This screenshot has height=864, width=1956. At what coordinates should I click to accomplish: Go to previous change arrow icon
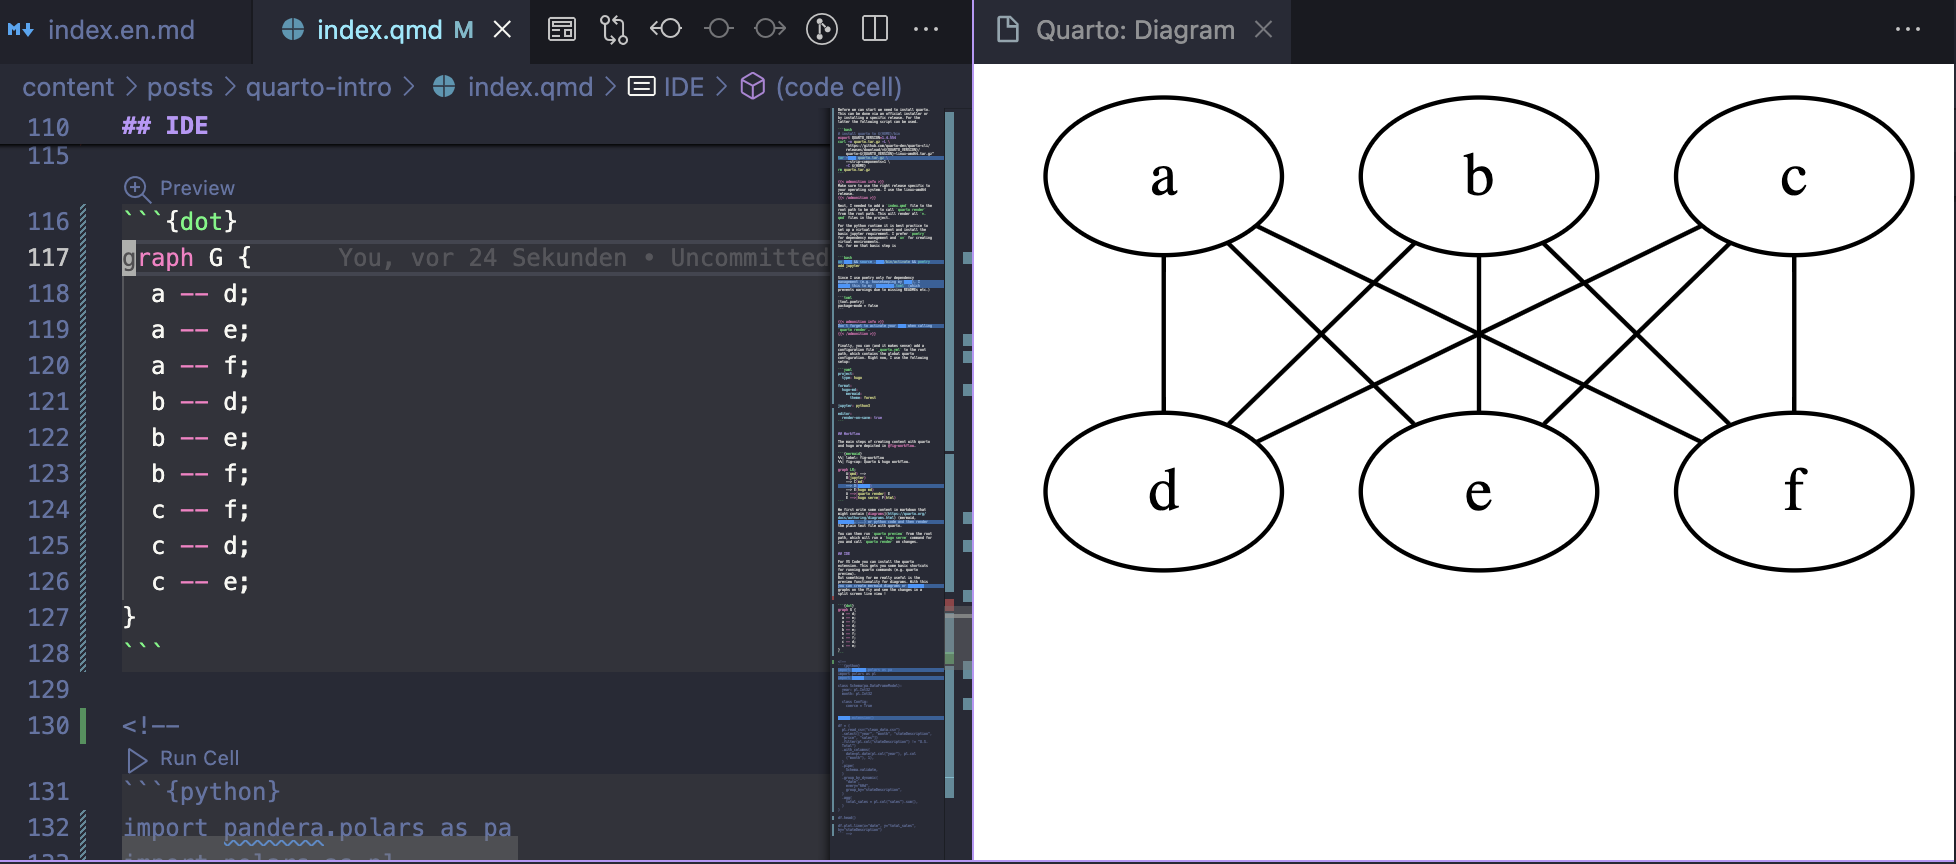click(x=666, y=29)
